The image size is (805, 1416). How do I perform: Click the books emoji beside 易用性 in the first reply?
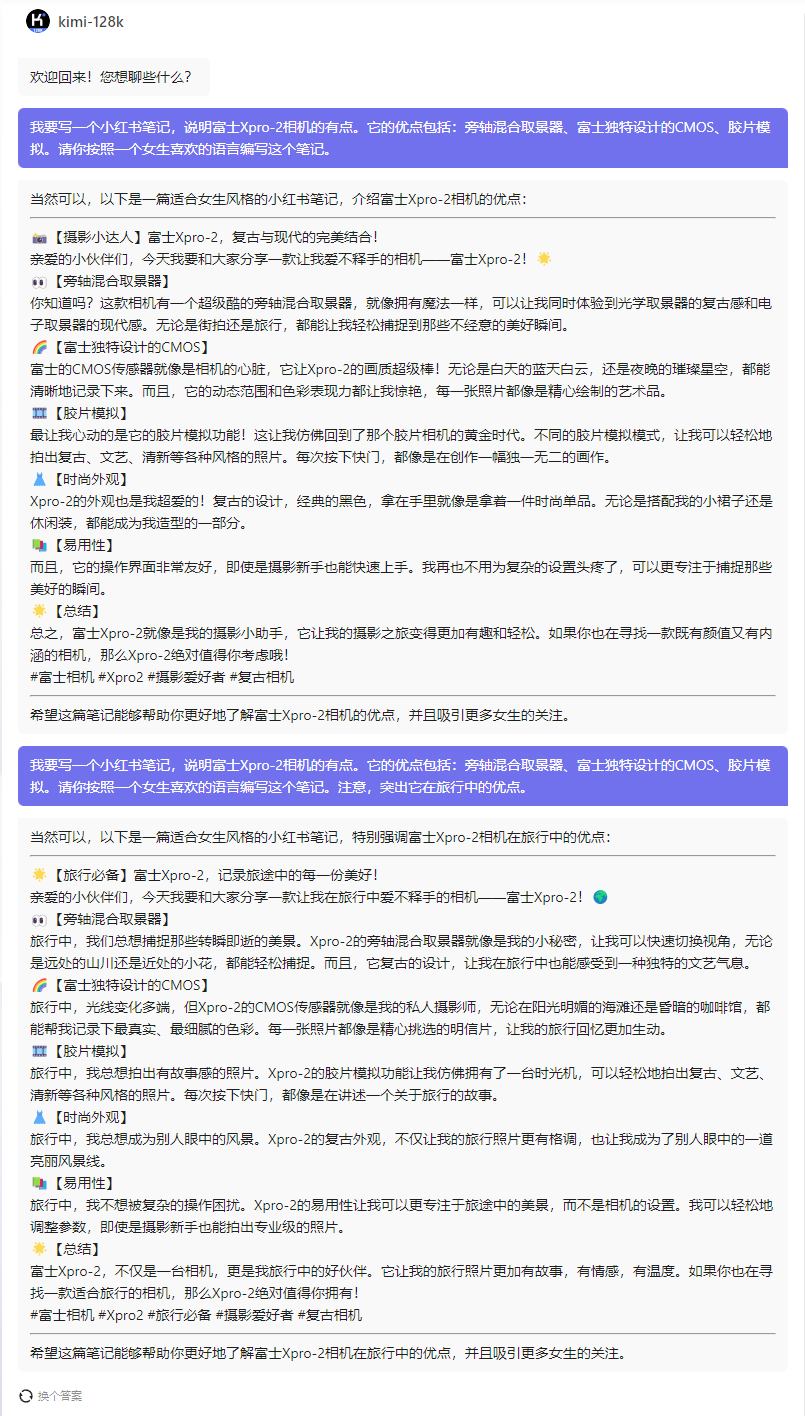click(39, 545)
